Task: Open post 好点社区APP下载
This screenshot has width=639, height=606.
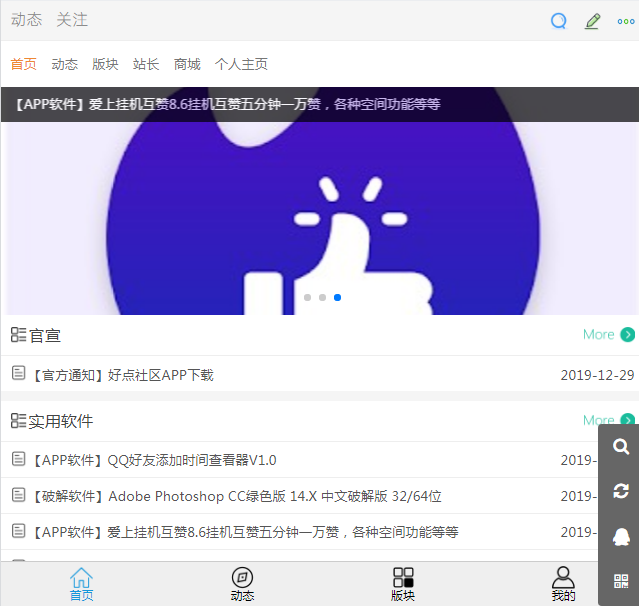Action: coord(122,375)
